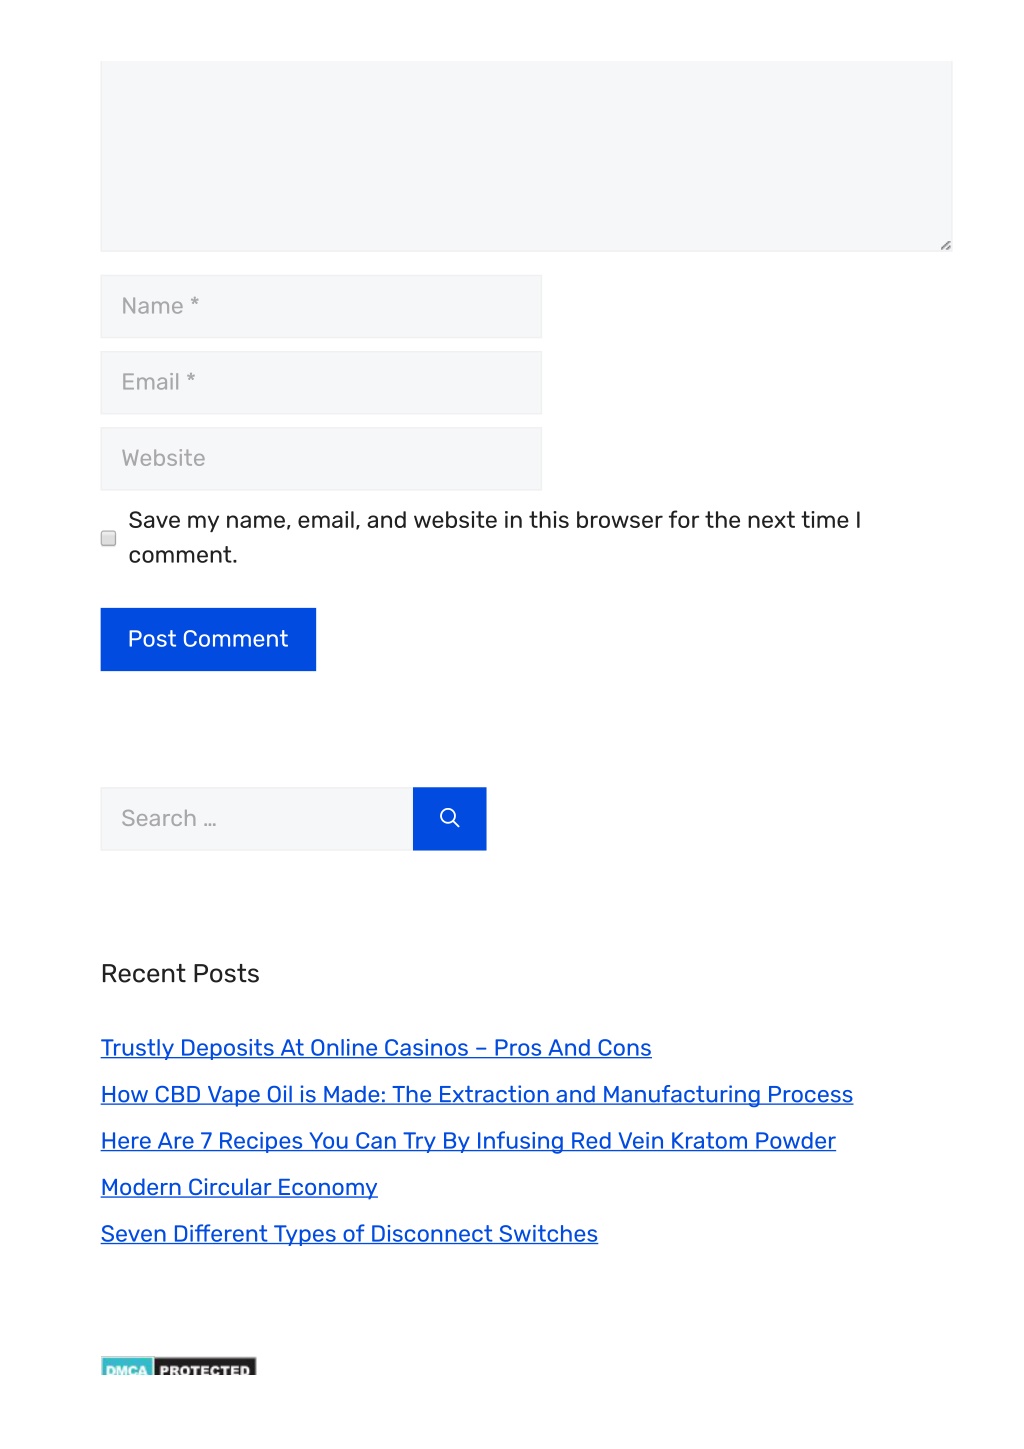The height and width of the screenshot is (1449, 1024).
Task: Click into the Website field
Action: [321, 458]
